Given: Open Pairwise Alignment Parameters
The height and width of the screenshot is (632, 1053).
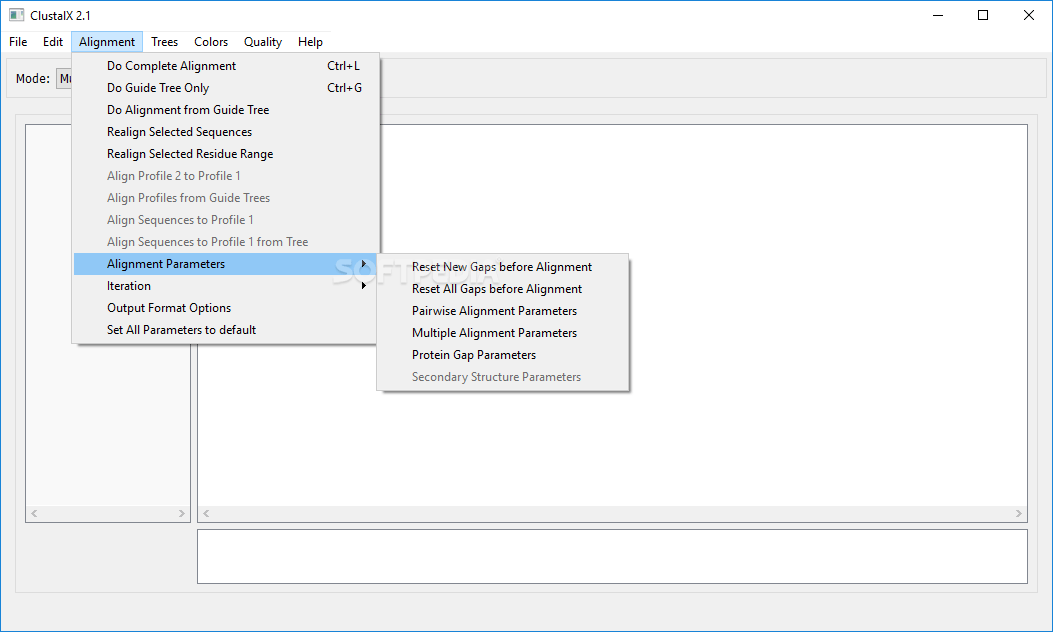Looking at the screenshot, I should 502,311.
